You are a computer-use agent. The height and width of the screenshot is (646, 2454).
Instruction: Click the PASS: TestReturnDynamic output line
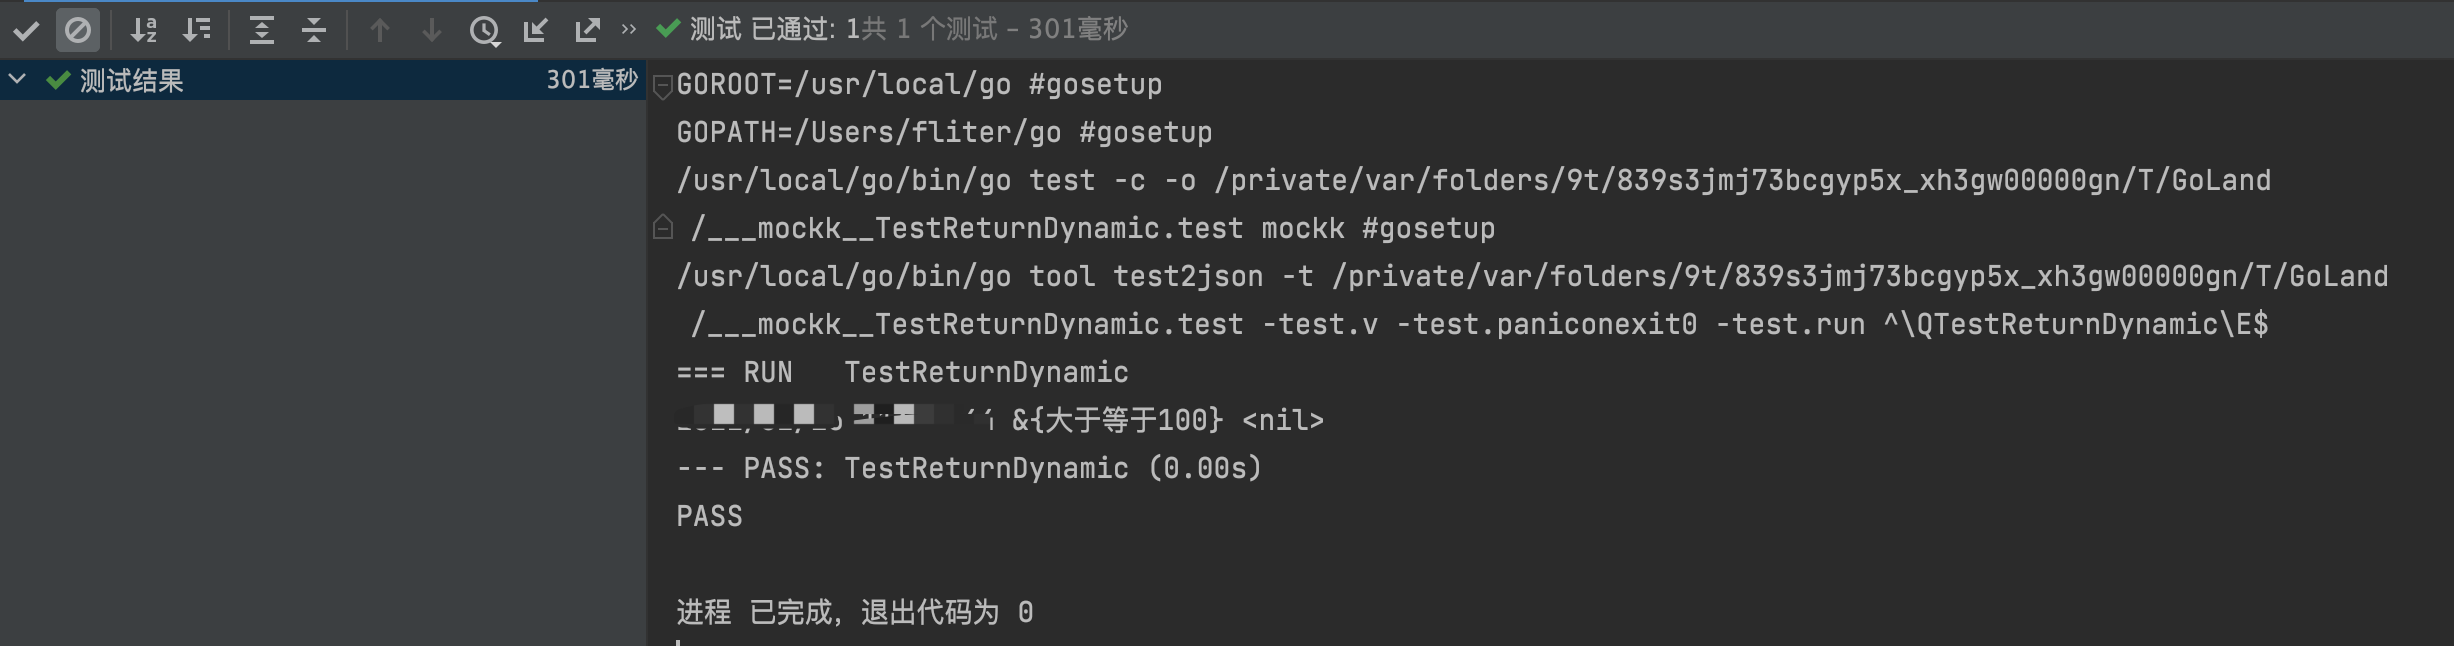click(x=968, y=468)
